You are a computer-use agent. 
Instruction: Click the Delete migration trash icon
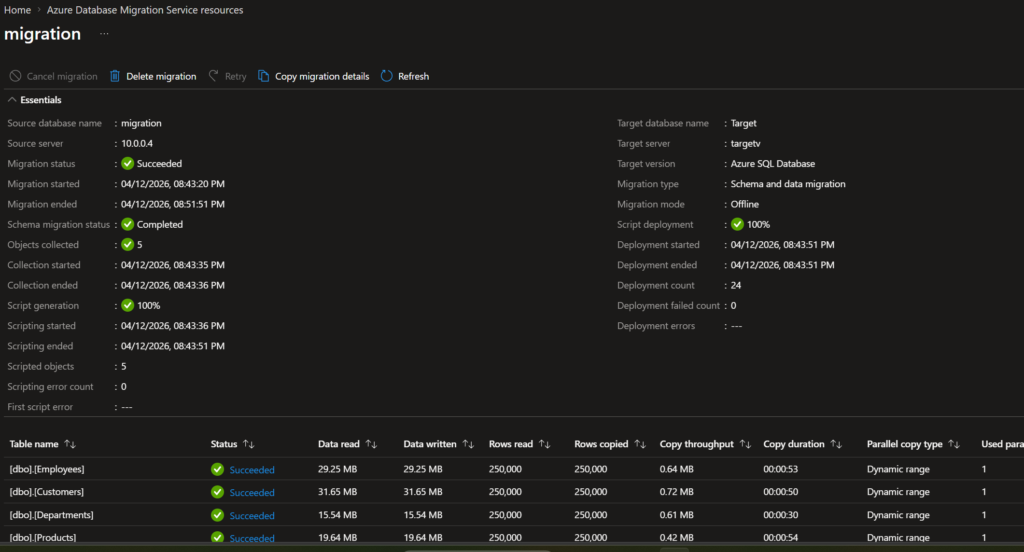115,76
